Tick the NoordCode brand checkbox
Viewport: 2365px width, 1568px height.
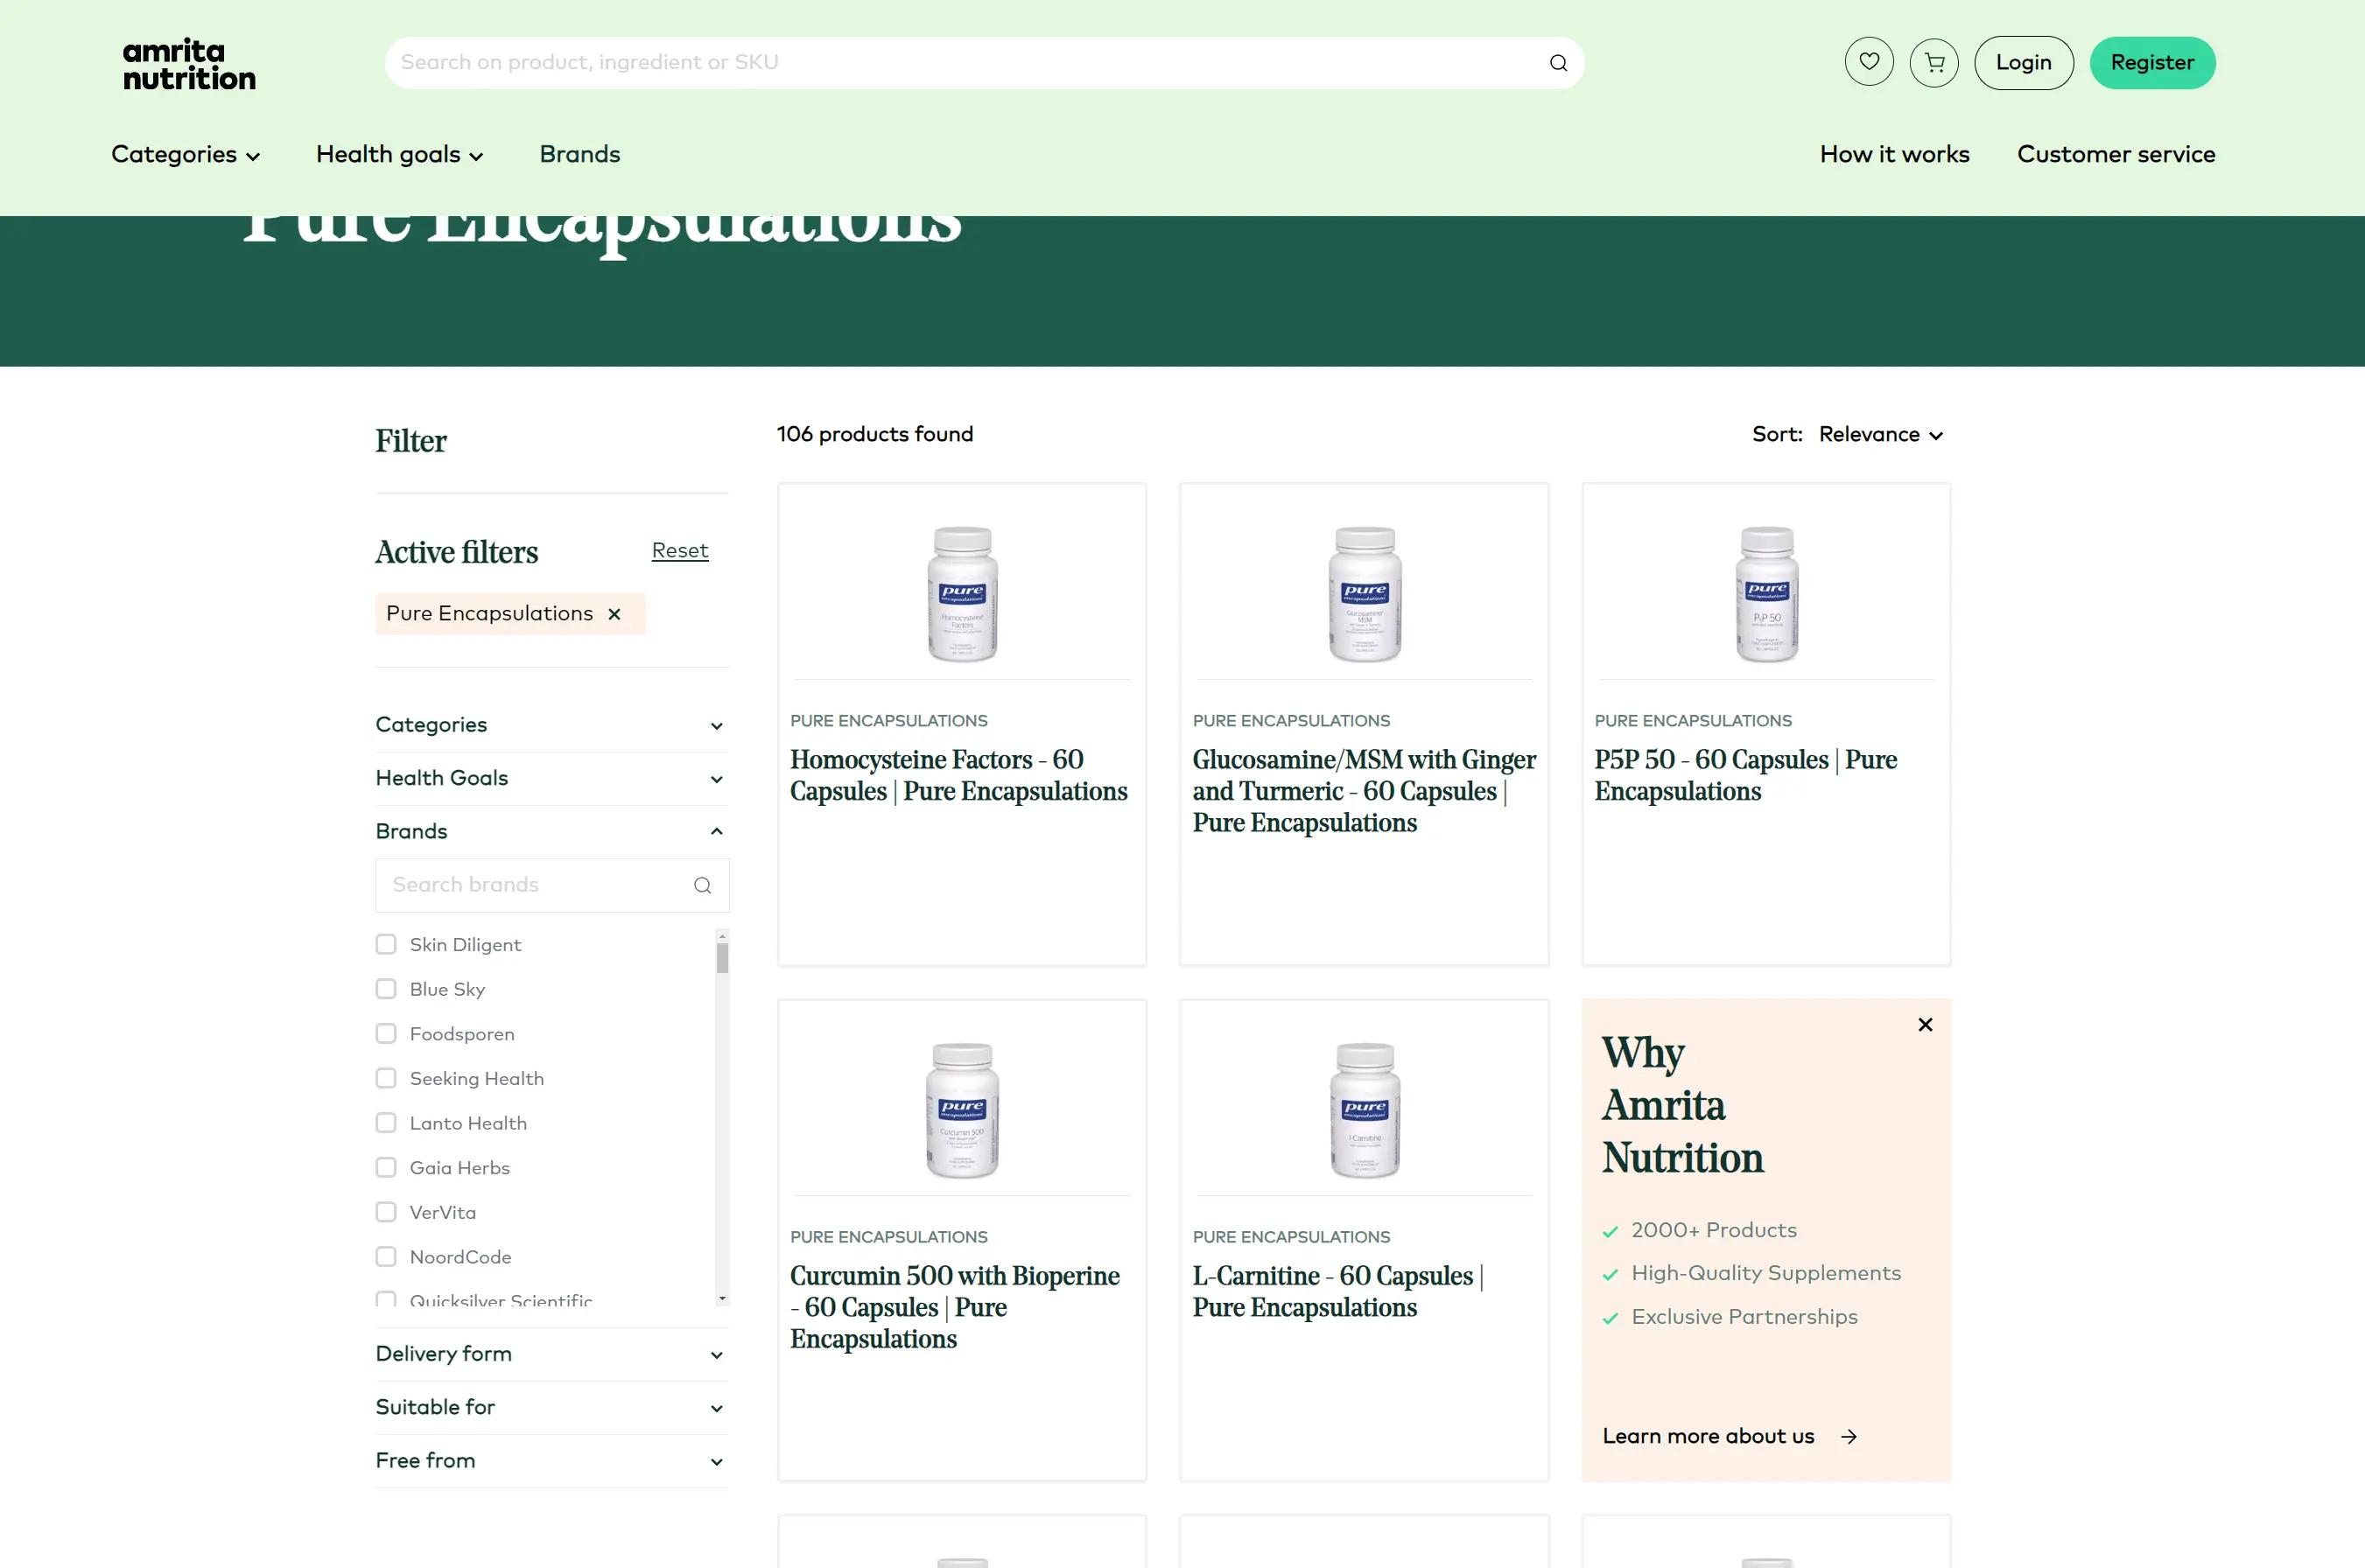click(x=386, y=1256)
